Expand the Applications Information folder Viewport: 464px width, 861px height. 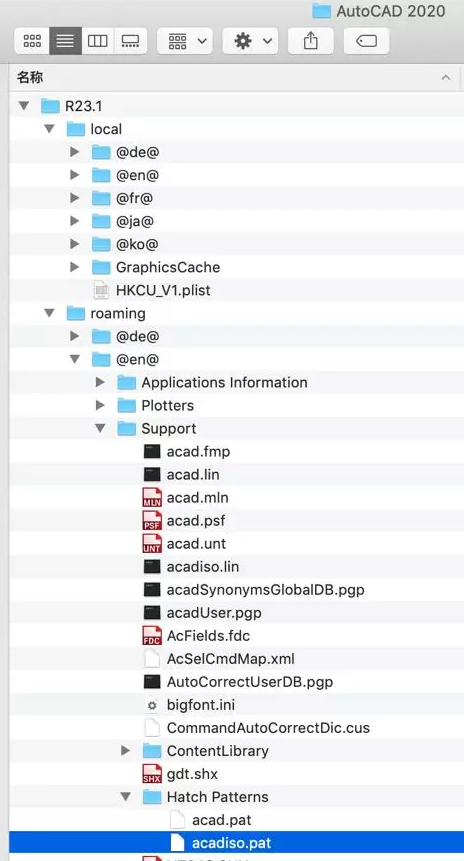click(100, 382)
